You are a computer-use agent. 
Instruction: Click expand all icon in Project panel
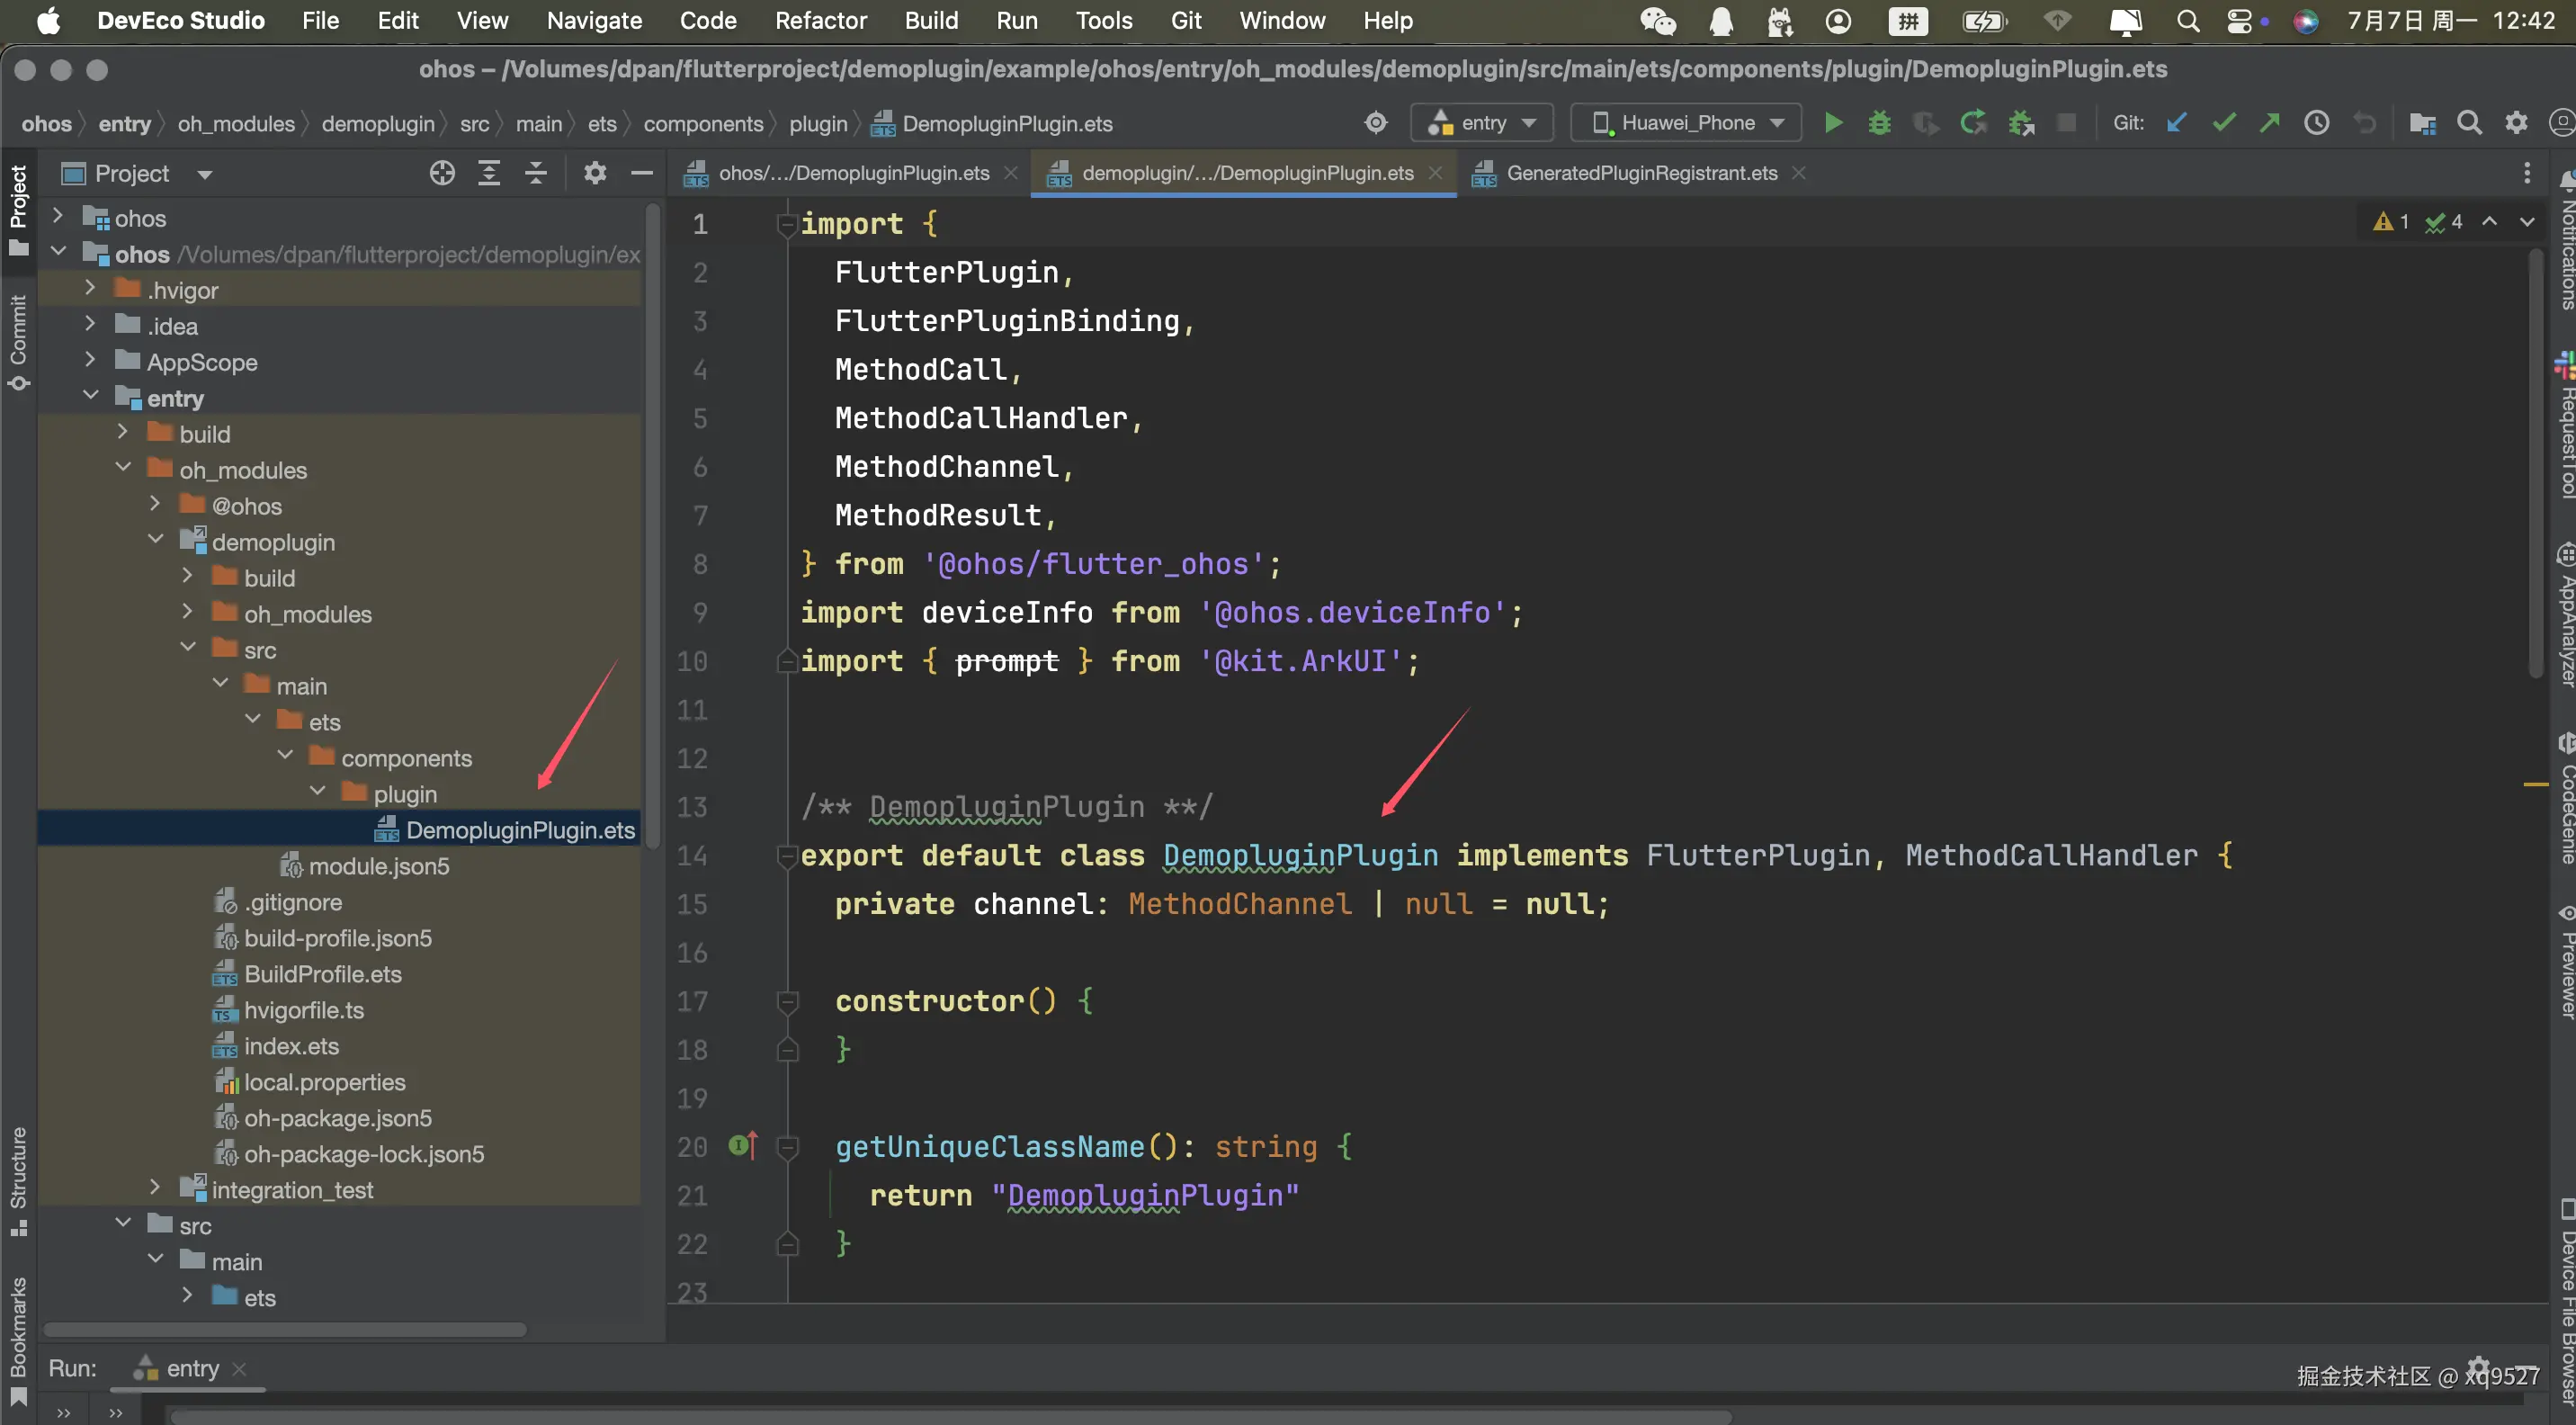(x=489, y=174)
